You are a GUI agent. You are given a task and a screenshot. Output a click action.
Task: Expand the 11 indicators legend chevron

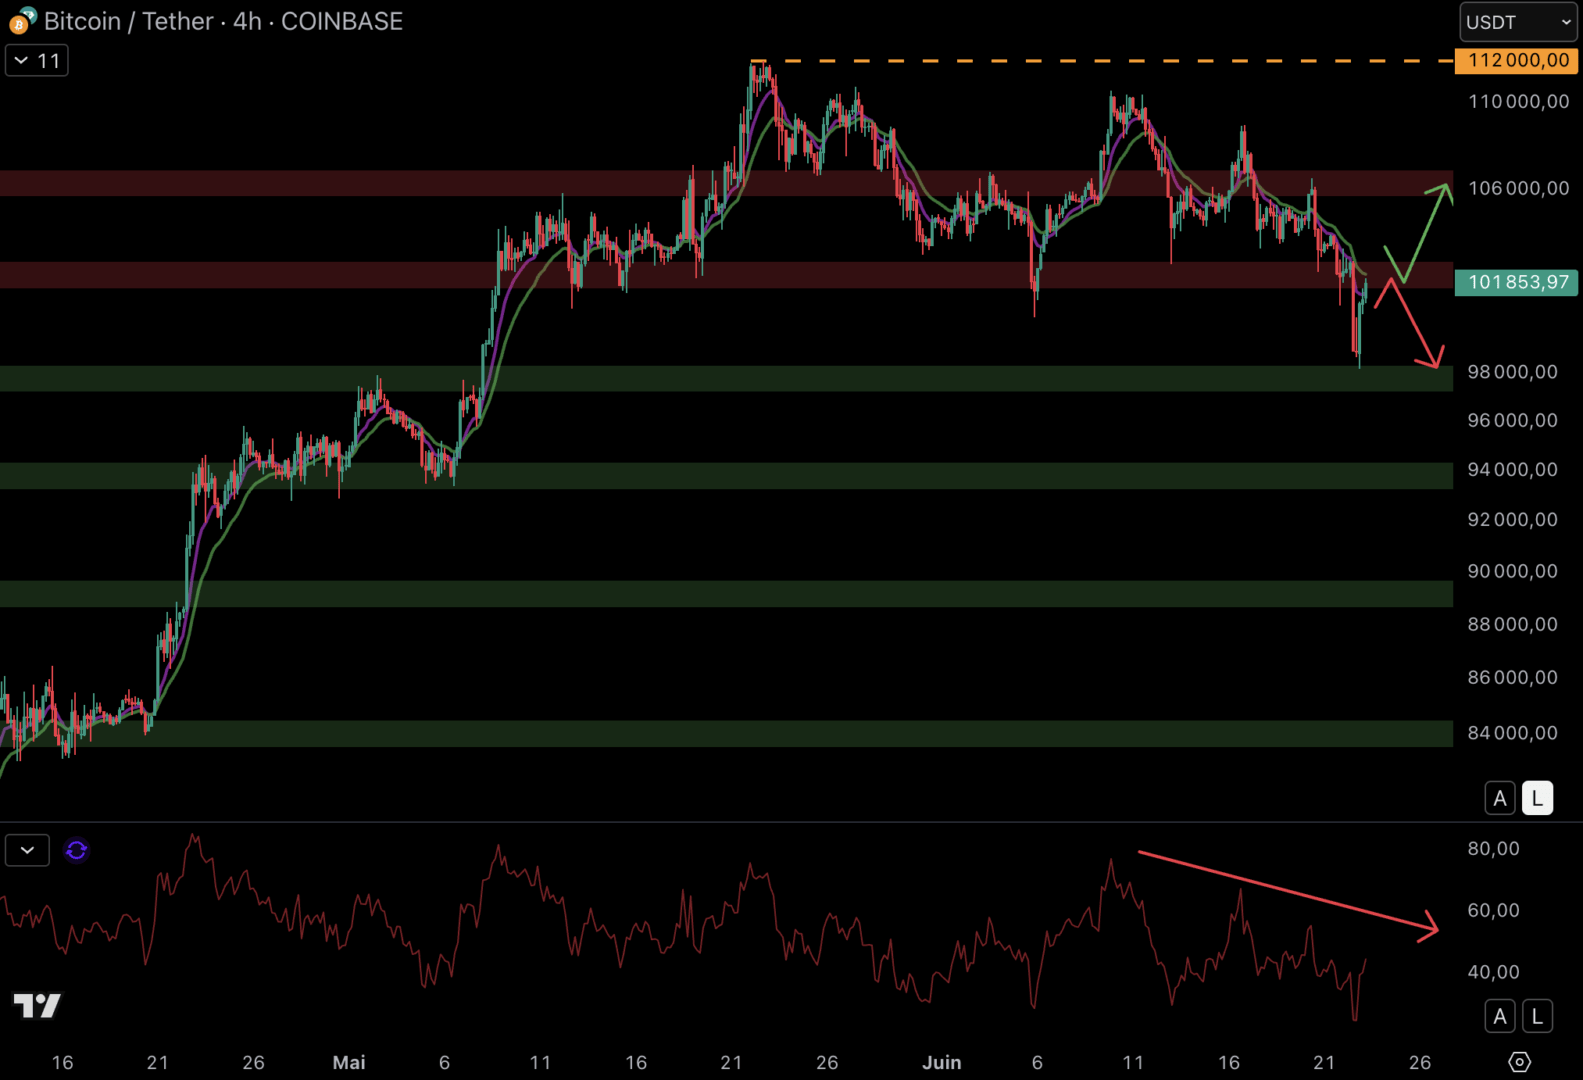coord(37,60)
